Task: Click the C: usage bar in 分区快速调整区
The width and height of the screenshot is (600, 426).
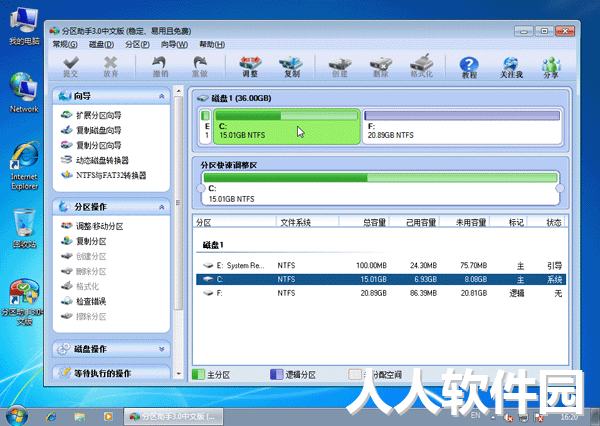Action: (x=380, y=178)
